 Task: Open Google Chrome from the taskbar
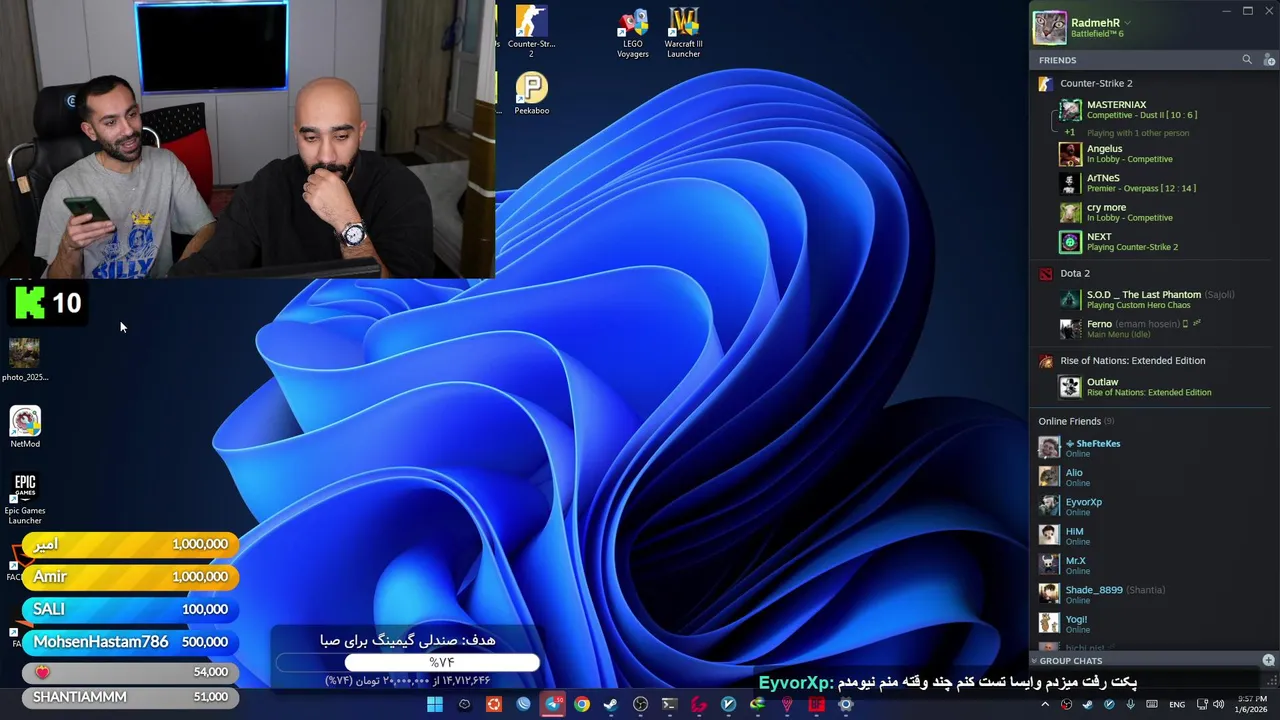point(582,705)
